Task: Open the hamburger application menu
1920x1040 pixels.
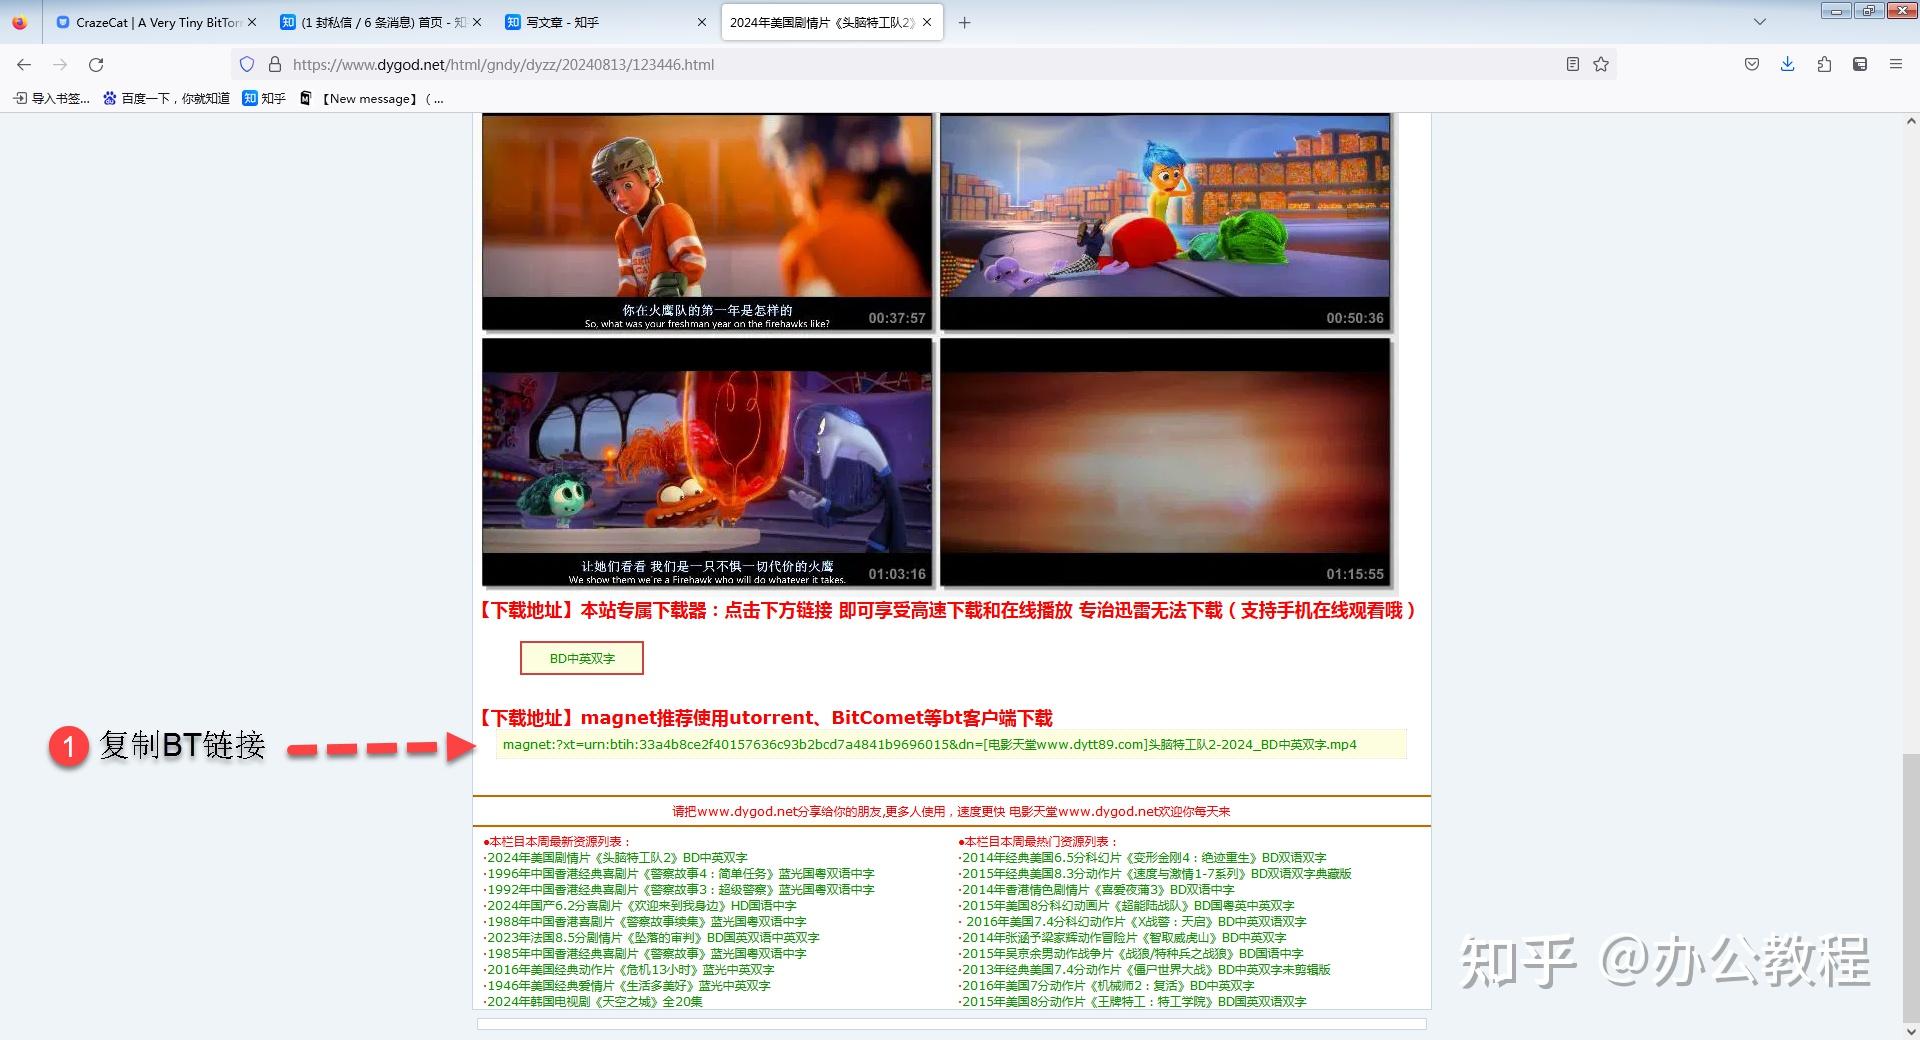Action: [1895, 64]
